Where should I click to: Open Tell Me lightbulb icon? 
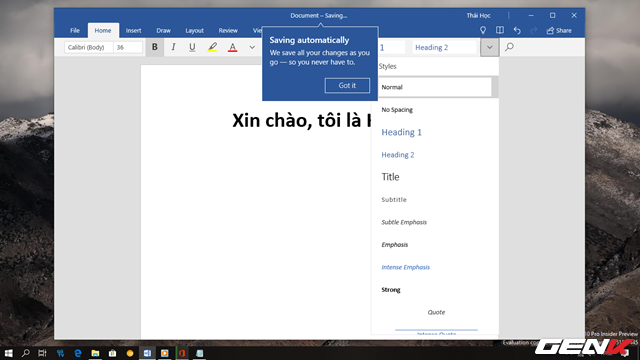point(483,30)
